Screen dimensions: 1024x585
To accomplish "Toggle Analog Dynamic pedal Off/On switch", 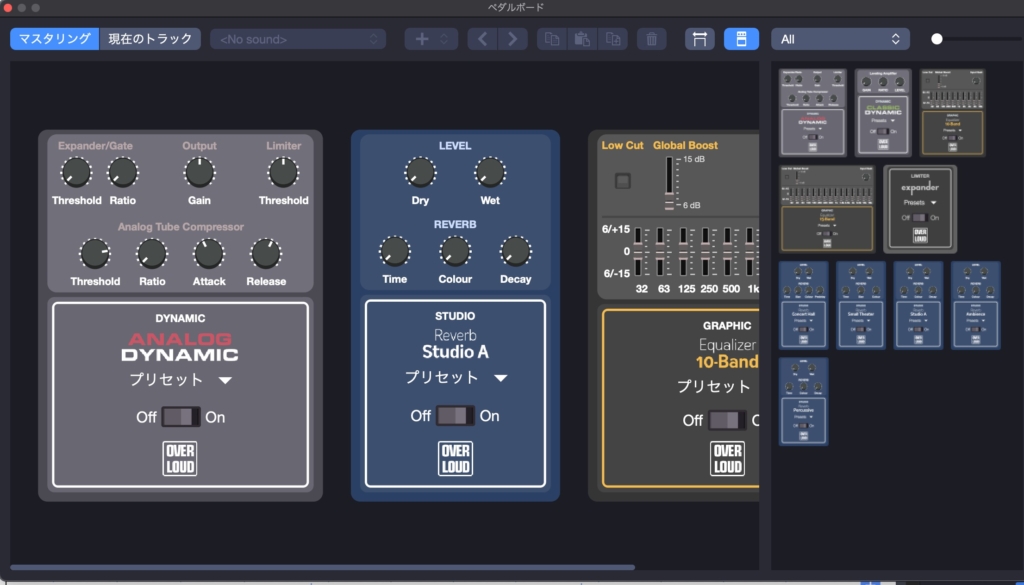I will [181, 417].
